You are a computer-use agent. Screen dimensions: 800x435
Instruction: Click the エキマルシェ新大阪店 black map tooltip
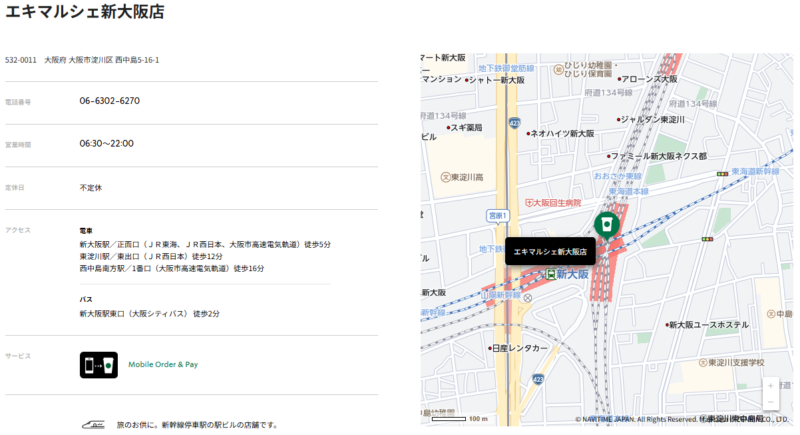tap(550, 251)
